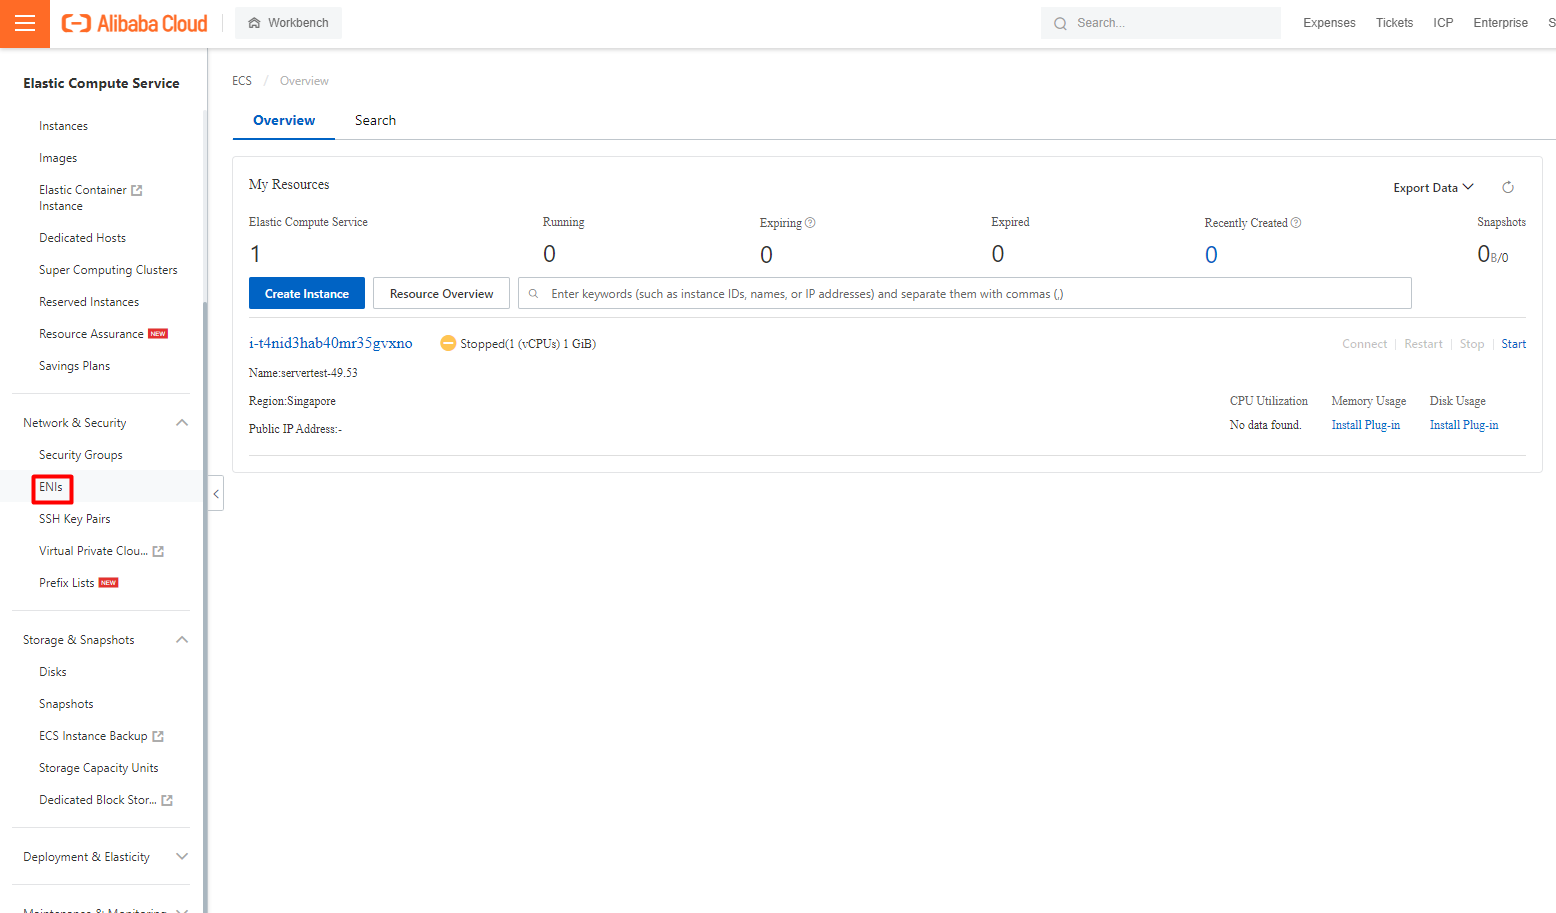Open the Workbench home button

pos(288,23)
